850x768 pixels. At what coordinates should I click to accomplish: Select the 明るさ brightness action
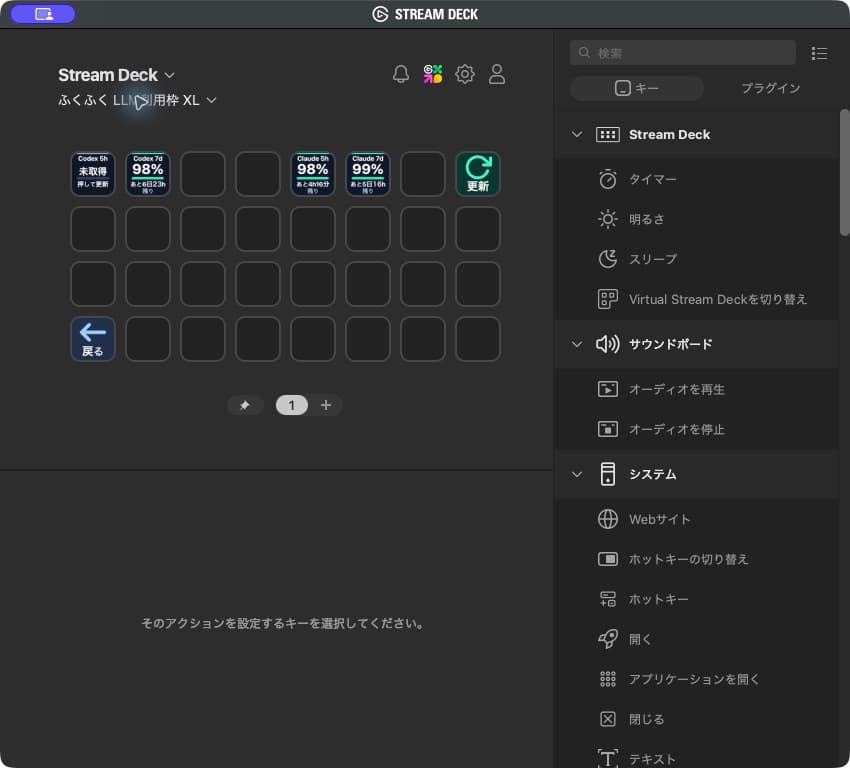tap(697, 219)
